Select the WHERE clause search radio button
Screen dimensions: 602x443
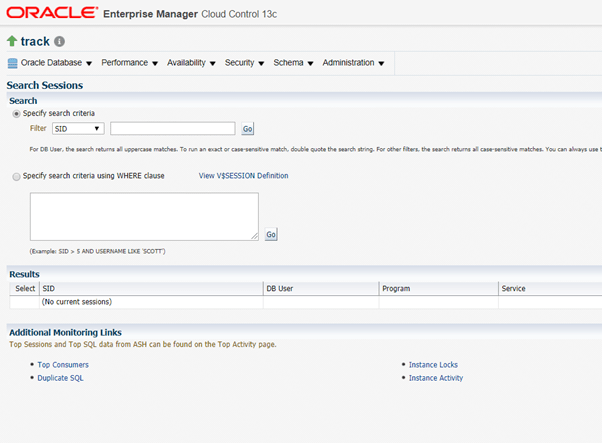(16, 176)
